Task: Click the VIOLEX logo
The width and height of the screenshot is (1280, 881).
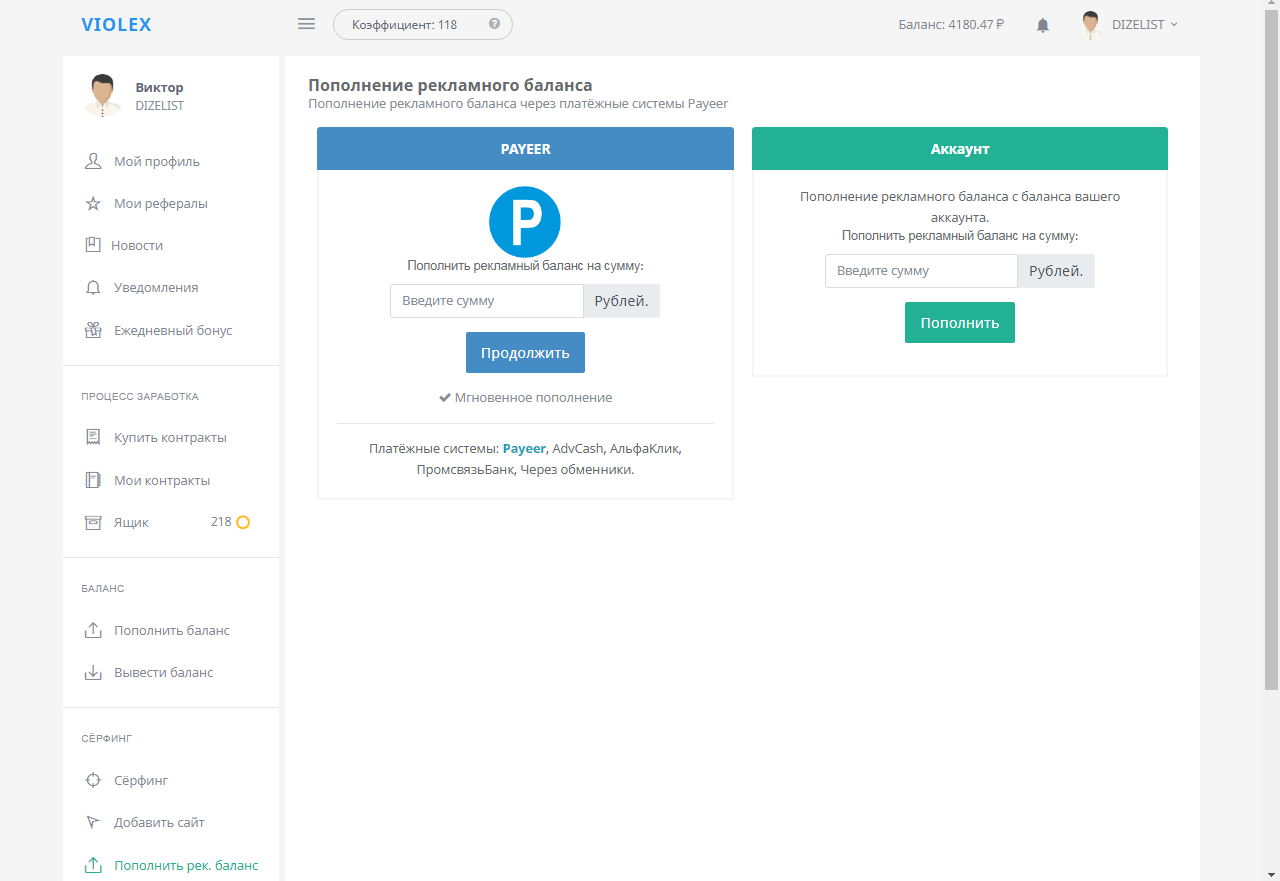Action: 117,25
